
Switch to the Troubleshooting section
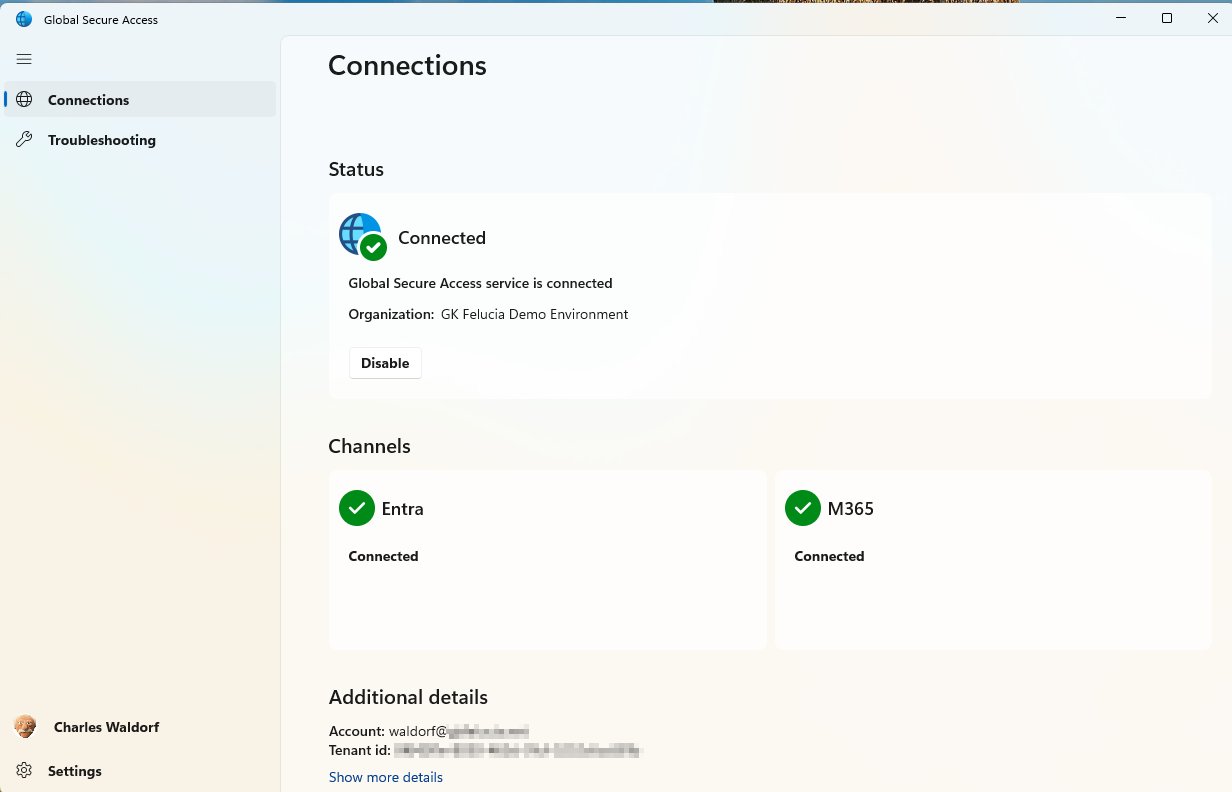point(101,140)
